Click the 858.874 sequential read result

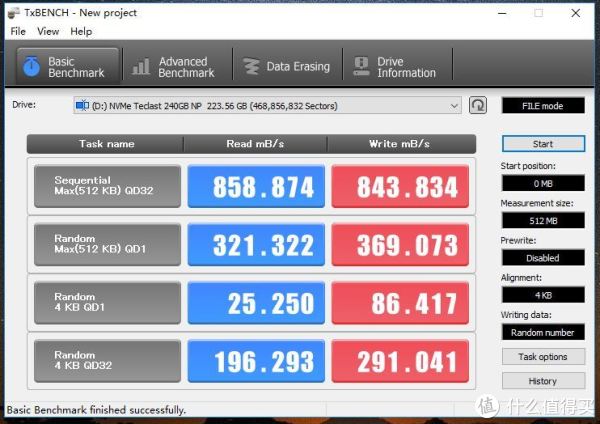[256, 186]
